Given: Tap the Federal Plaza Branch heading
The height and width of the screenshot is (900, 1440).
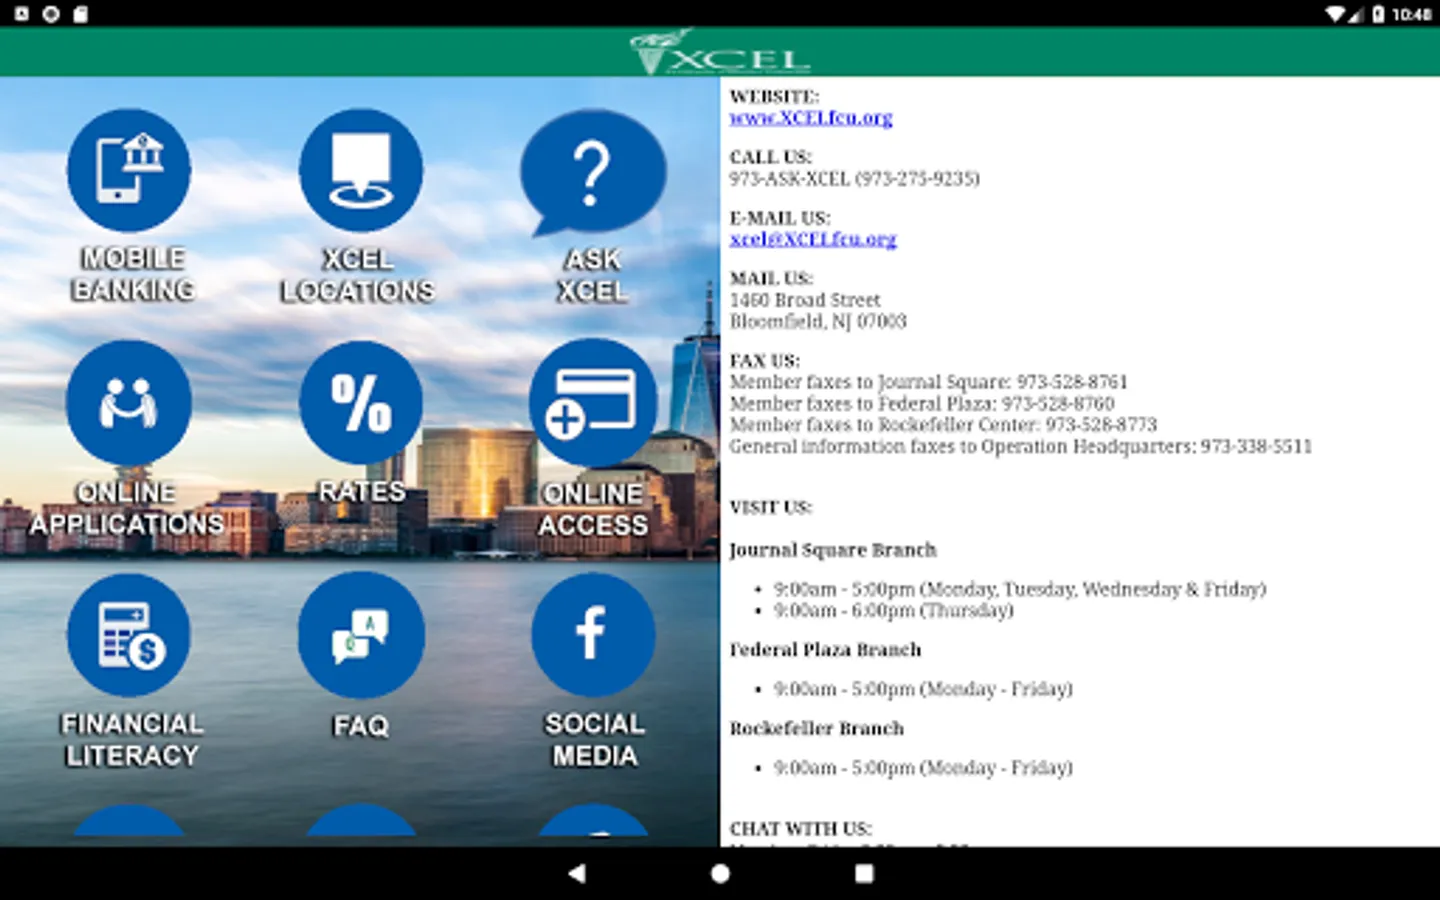Looking at the screenshot, I should (x=825, y=650).
